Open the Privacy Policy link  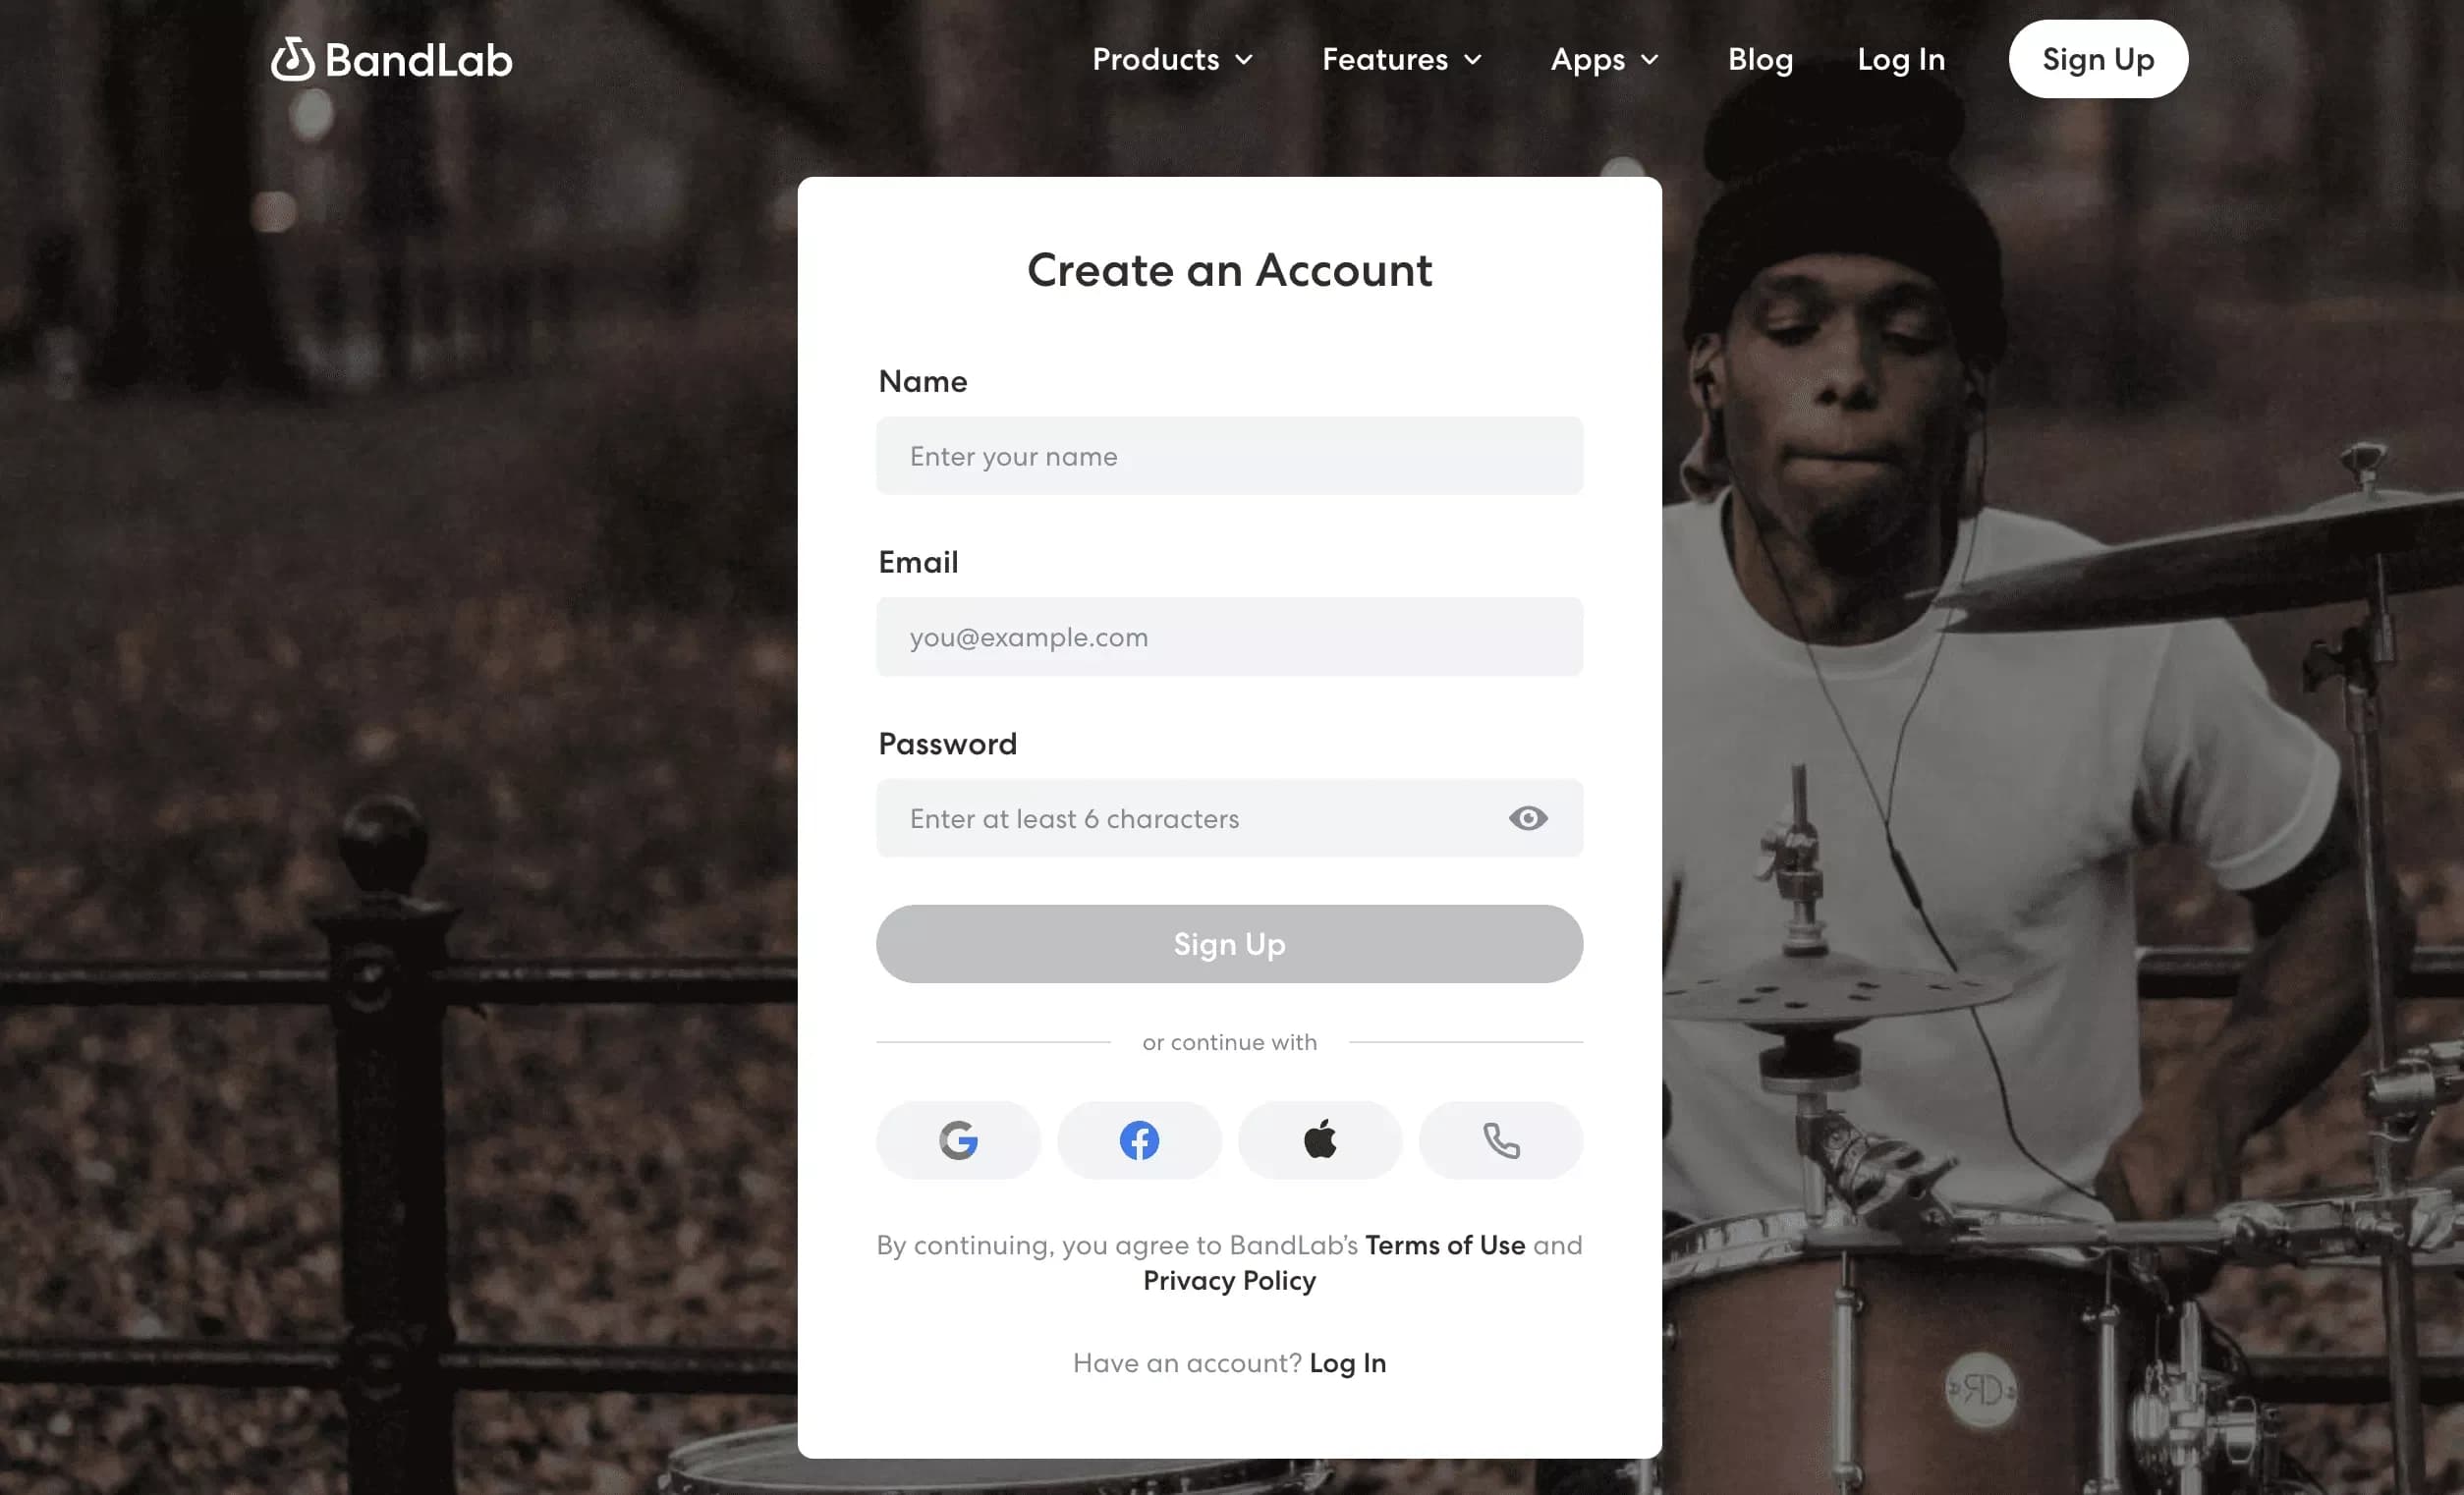pos(1229,1281)
